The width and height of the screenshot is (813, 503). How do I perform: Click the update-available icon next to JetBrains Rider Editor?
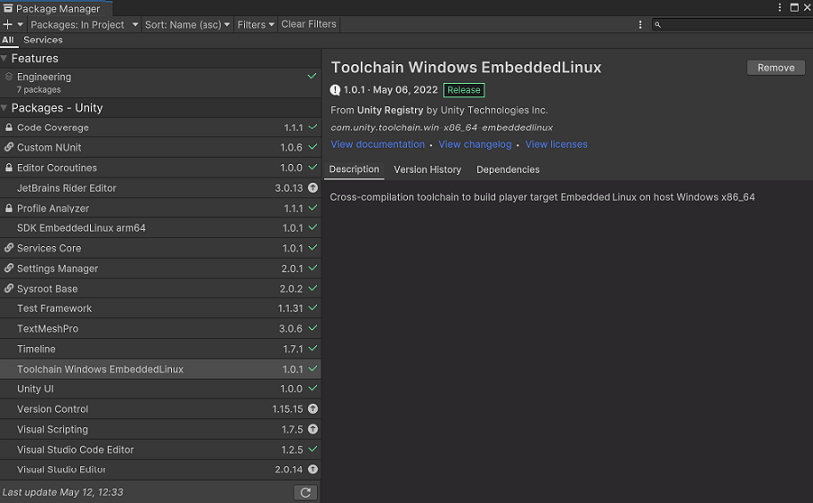pyautogui.click(x=313, y=188)
